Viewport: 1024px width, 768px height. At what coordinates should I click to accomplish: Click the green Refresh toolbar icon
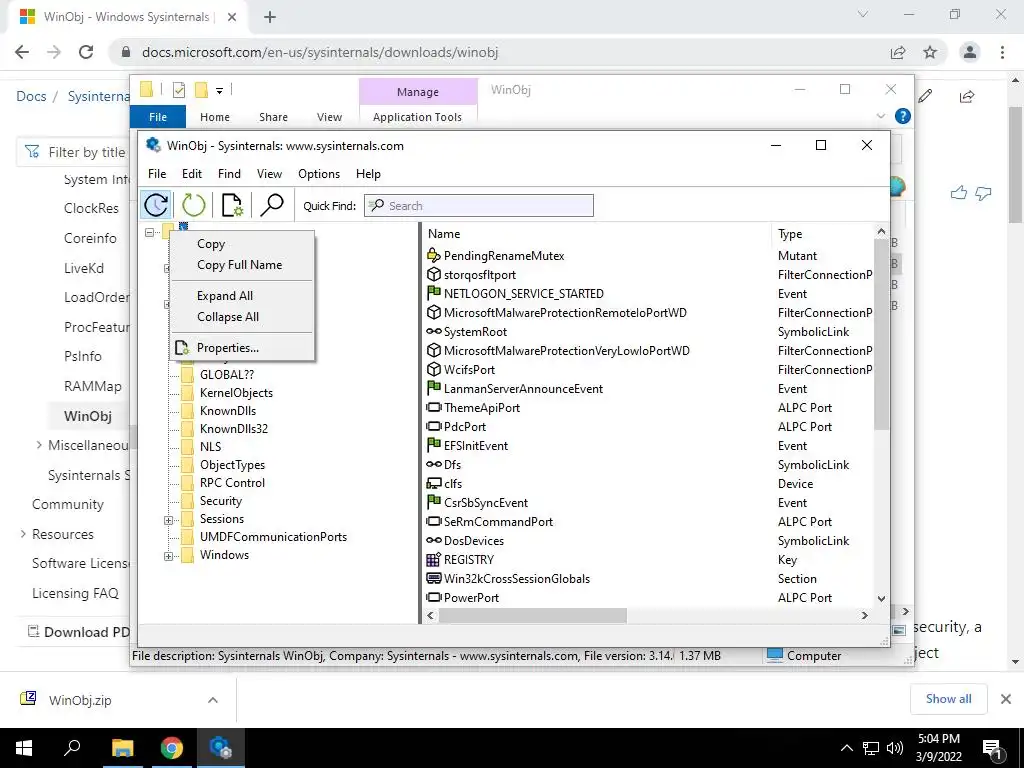coord(193,205)
